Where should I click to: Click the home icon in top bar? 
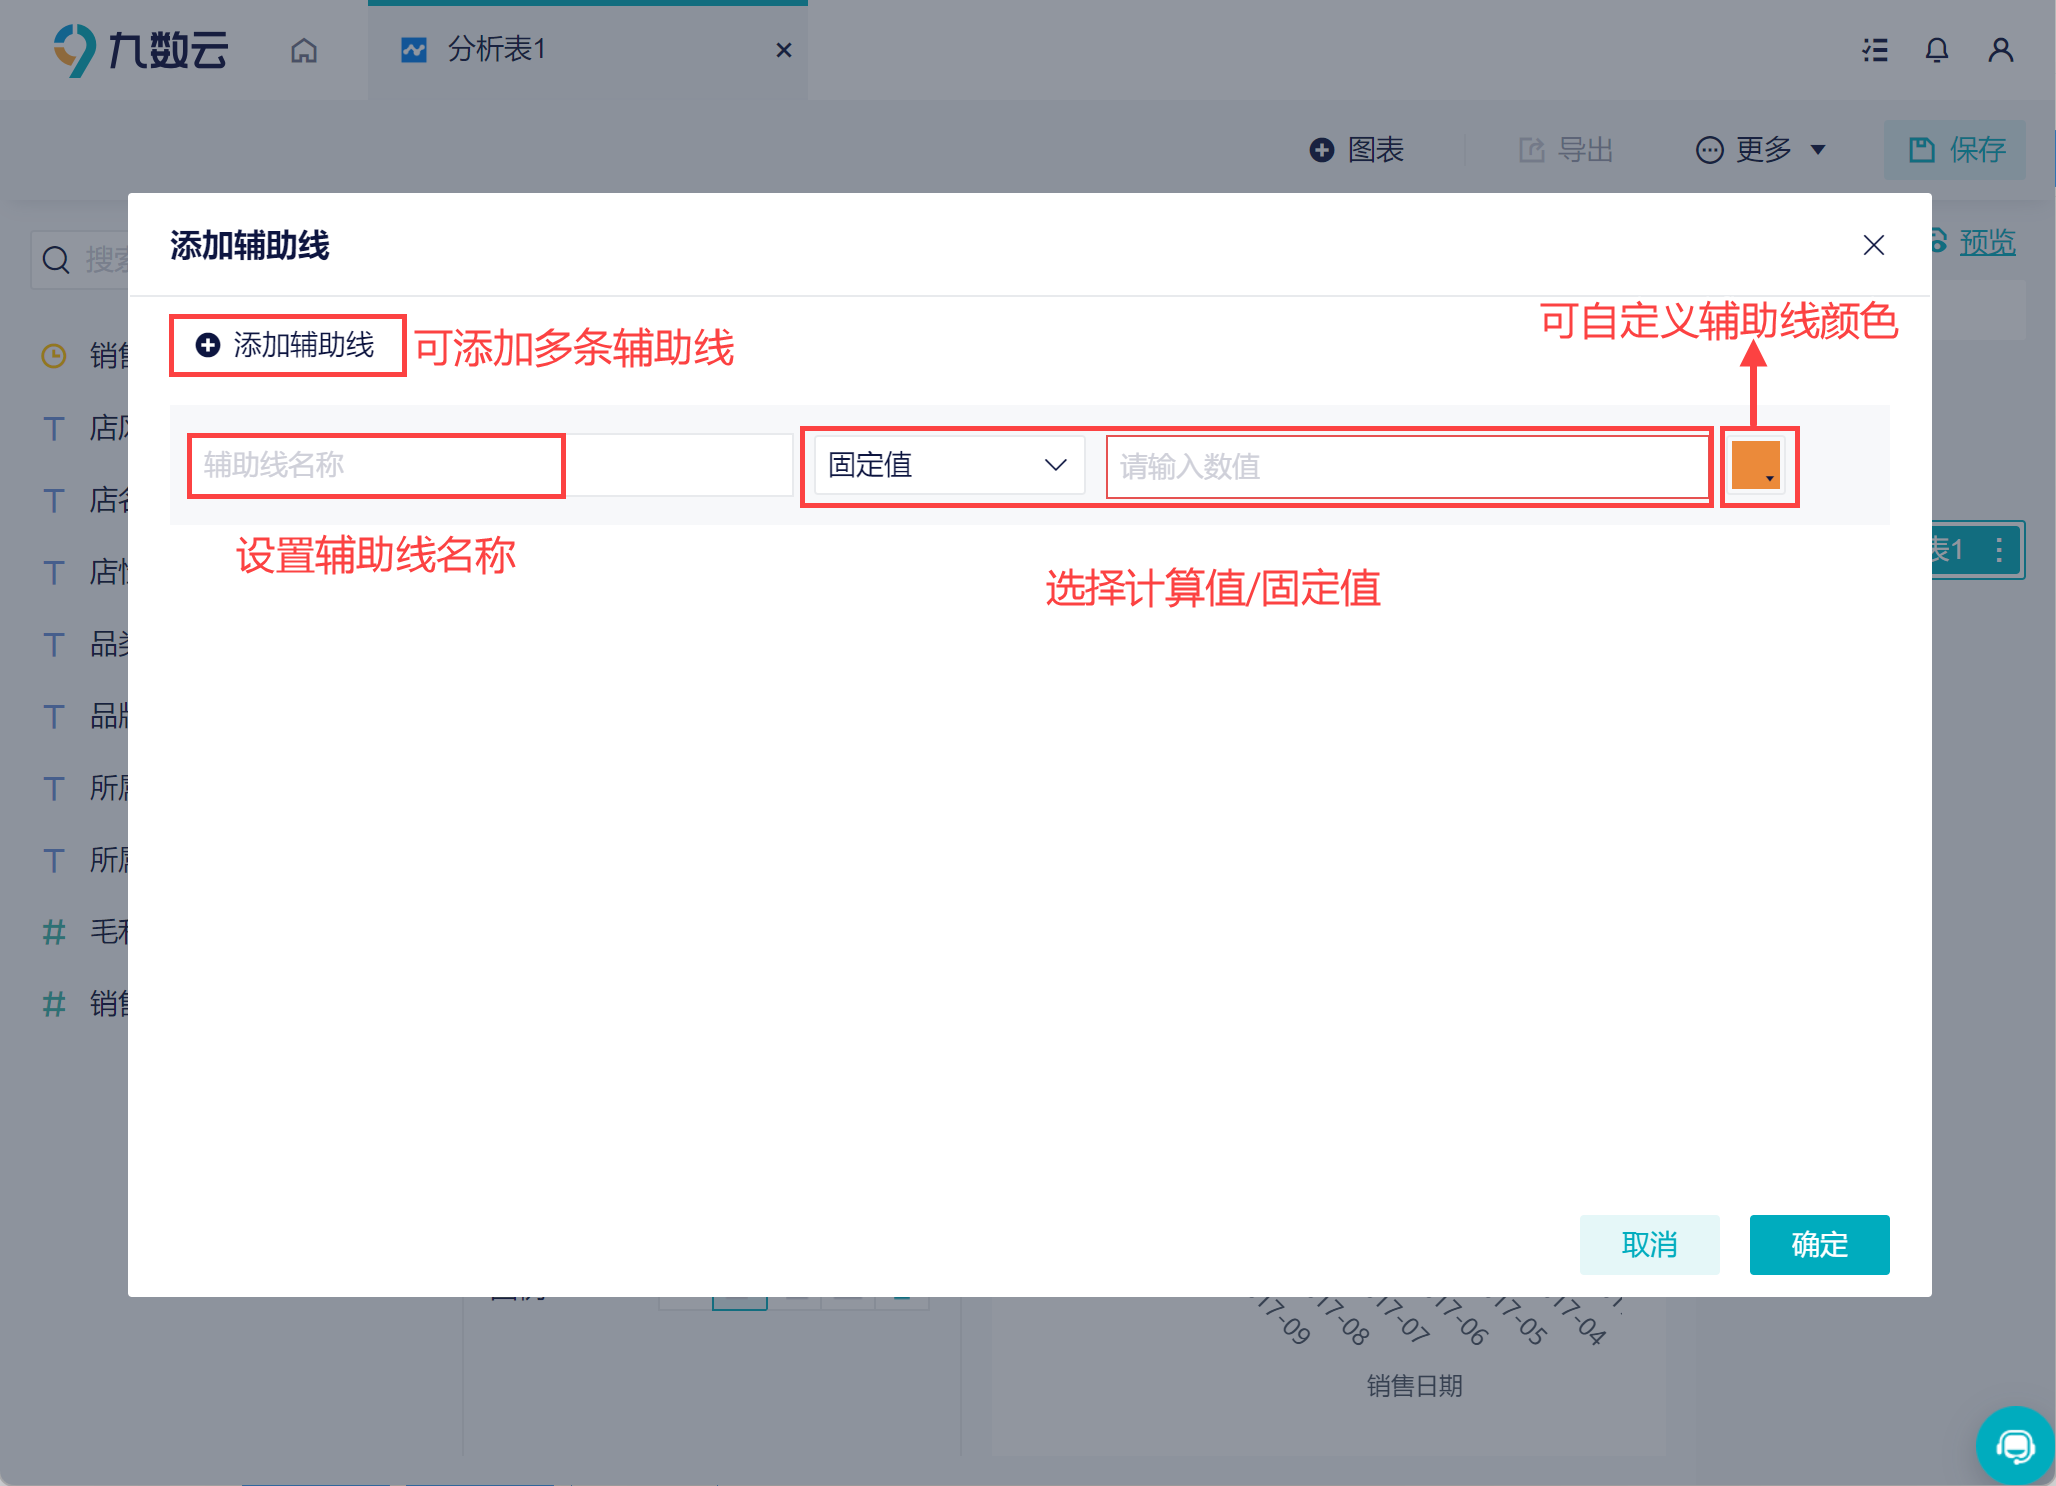point(304,50)
